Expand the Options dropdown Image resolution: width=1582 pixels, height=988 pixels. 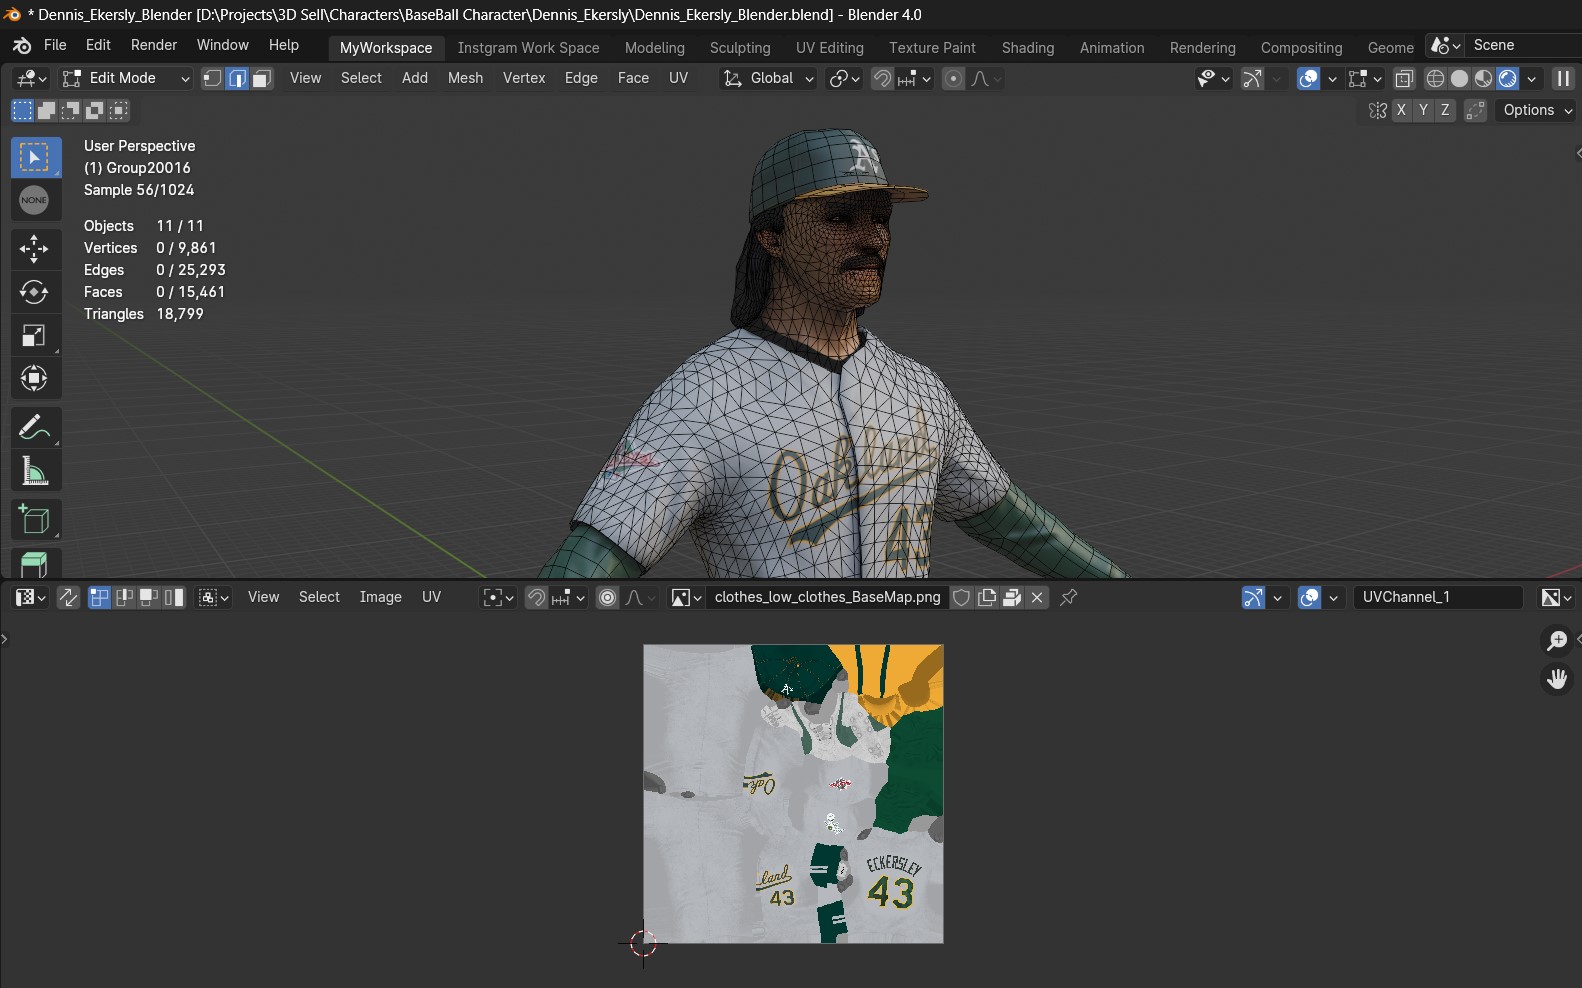click(1537, 110)
